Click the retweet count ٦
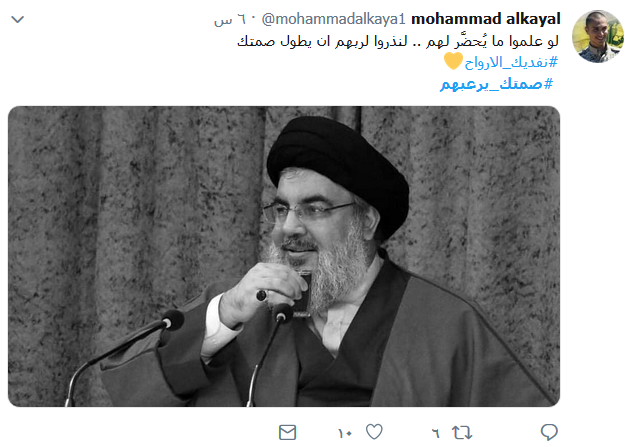637x447 pixels. click(x=436, y=434)
